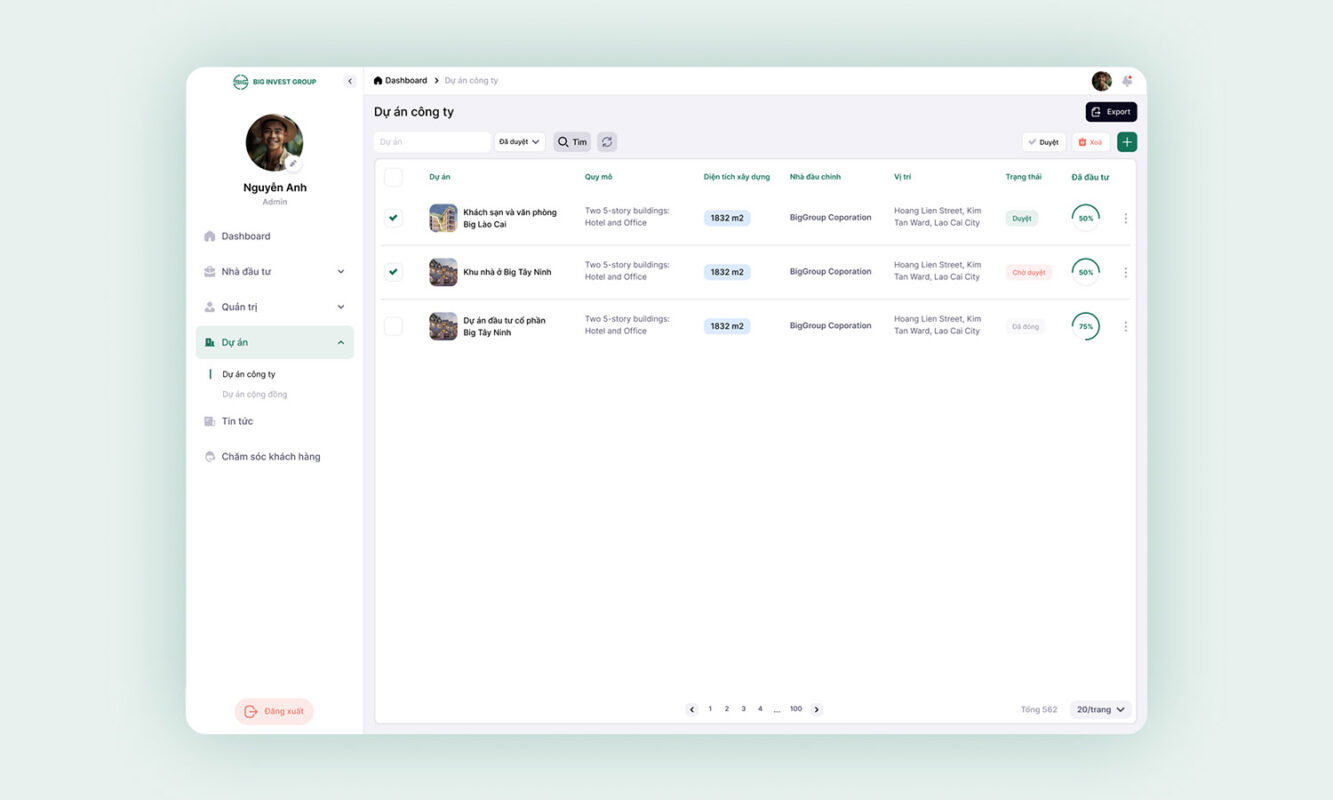The image size is (1333, 800).
Task: Click the 75% progress ring indicator
Action: coord(1085,326)
